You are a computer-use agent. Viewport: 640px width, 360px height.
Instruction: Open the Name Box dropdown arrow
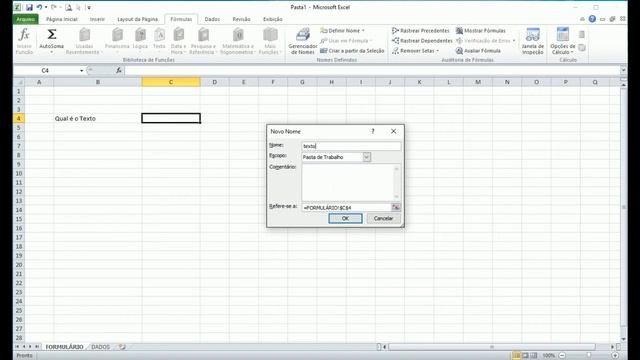[82, 71]
